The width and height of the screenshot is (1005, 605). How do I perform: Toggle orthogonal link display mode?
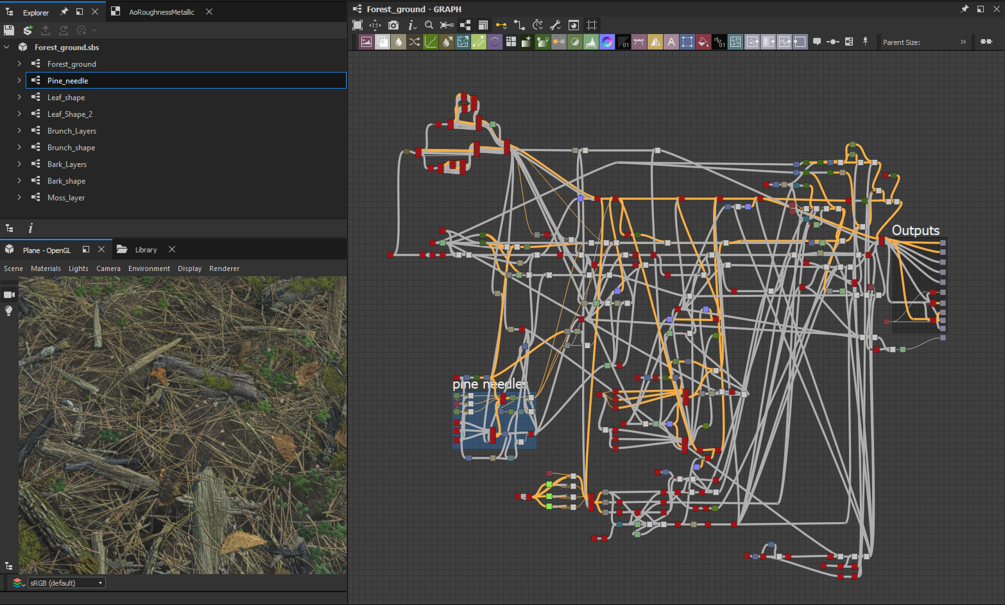click(519, 25)
